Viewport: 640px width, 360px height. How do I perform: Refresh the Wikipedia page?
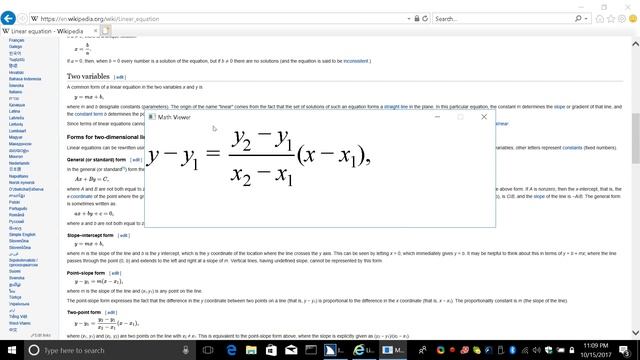point(425,19)
